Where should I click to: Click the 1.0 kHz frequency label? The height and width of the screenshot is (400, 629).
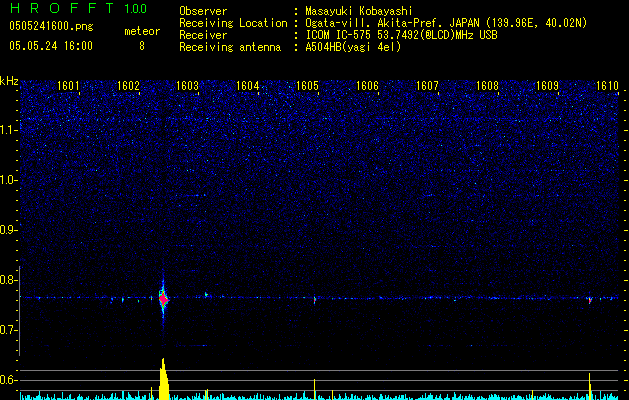pos(7,180)
